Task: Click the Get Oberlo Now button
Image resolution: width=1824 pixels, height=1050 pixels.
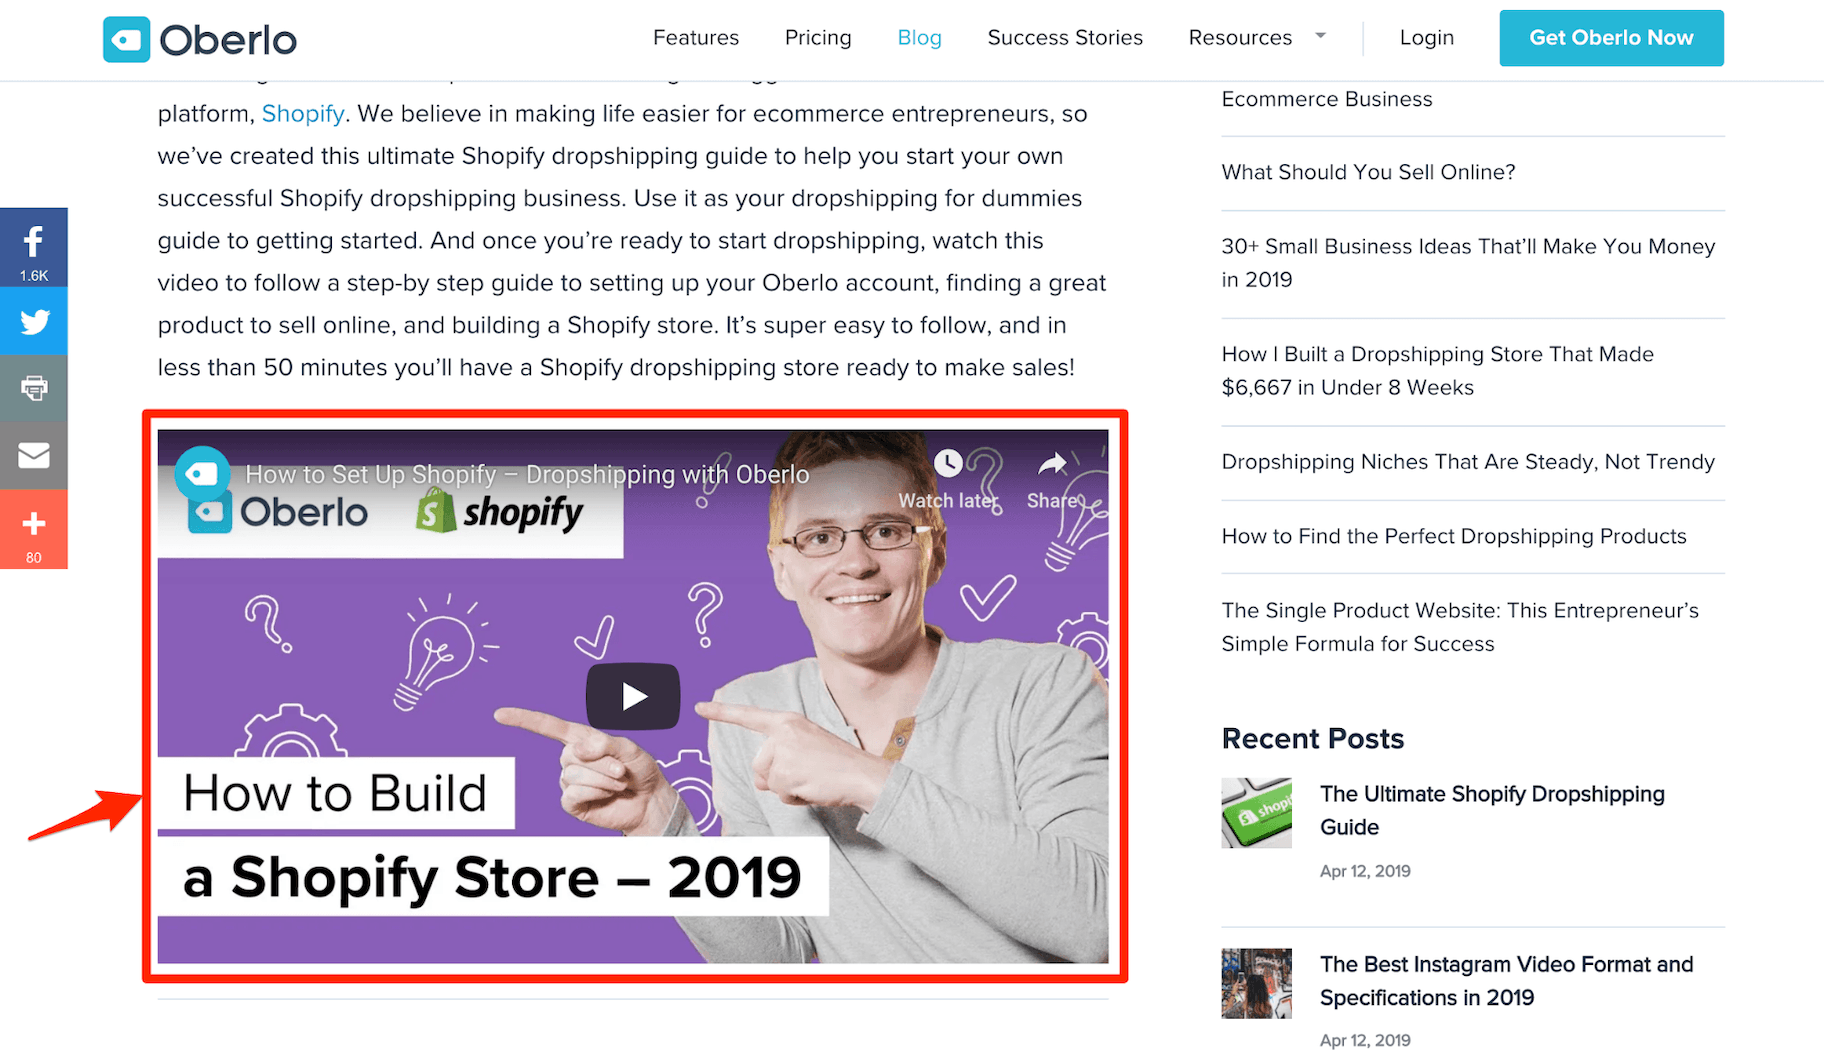Action: [1611, 38]
